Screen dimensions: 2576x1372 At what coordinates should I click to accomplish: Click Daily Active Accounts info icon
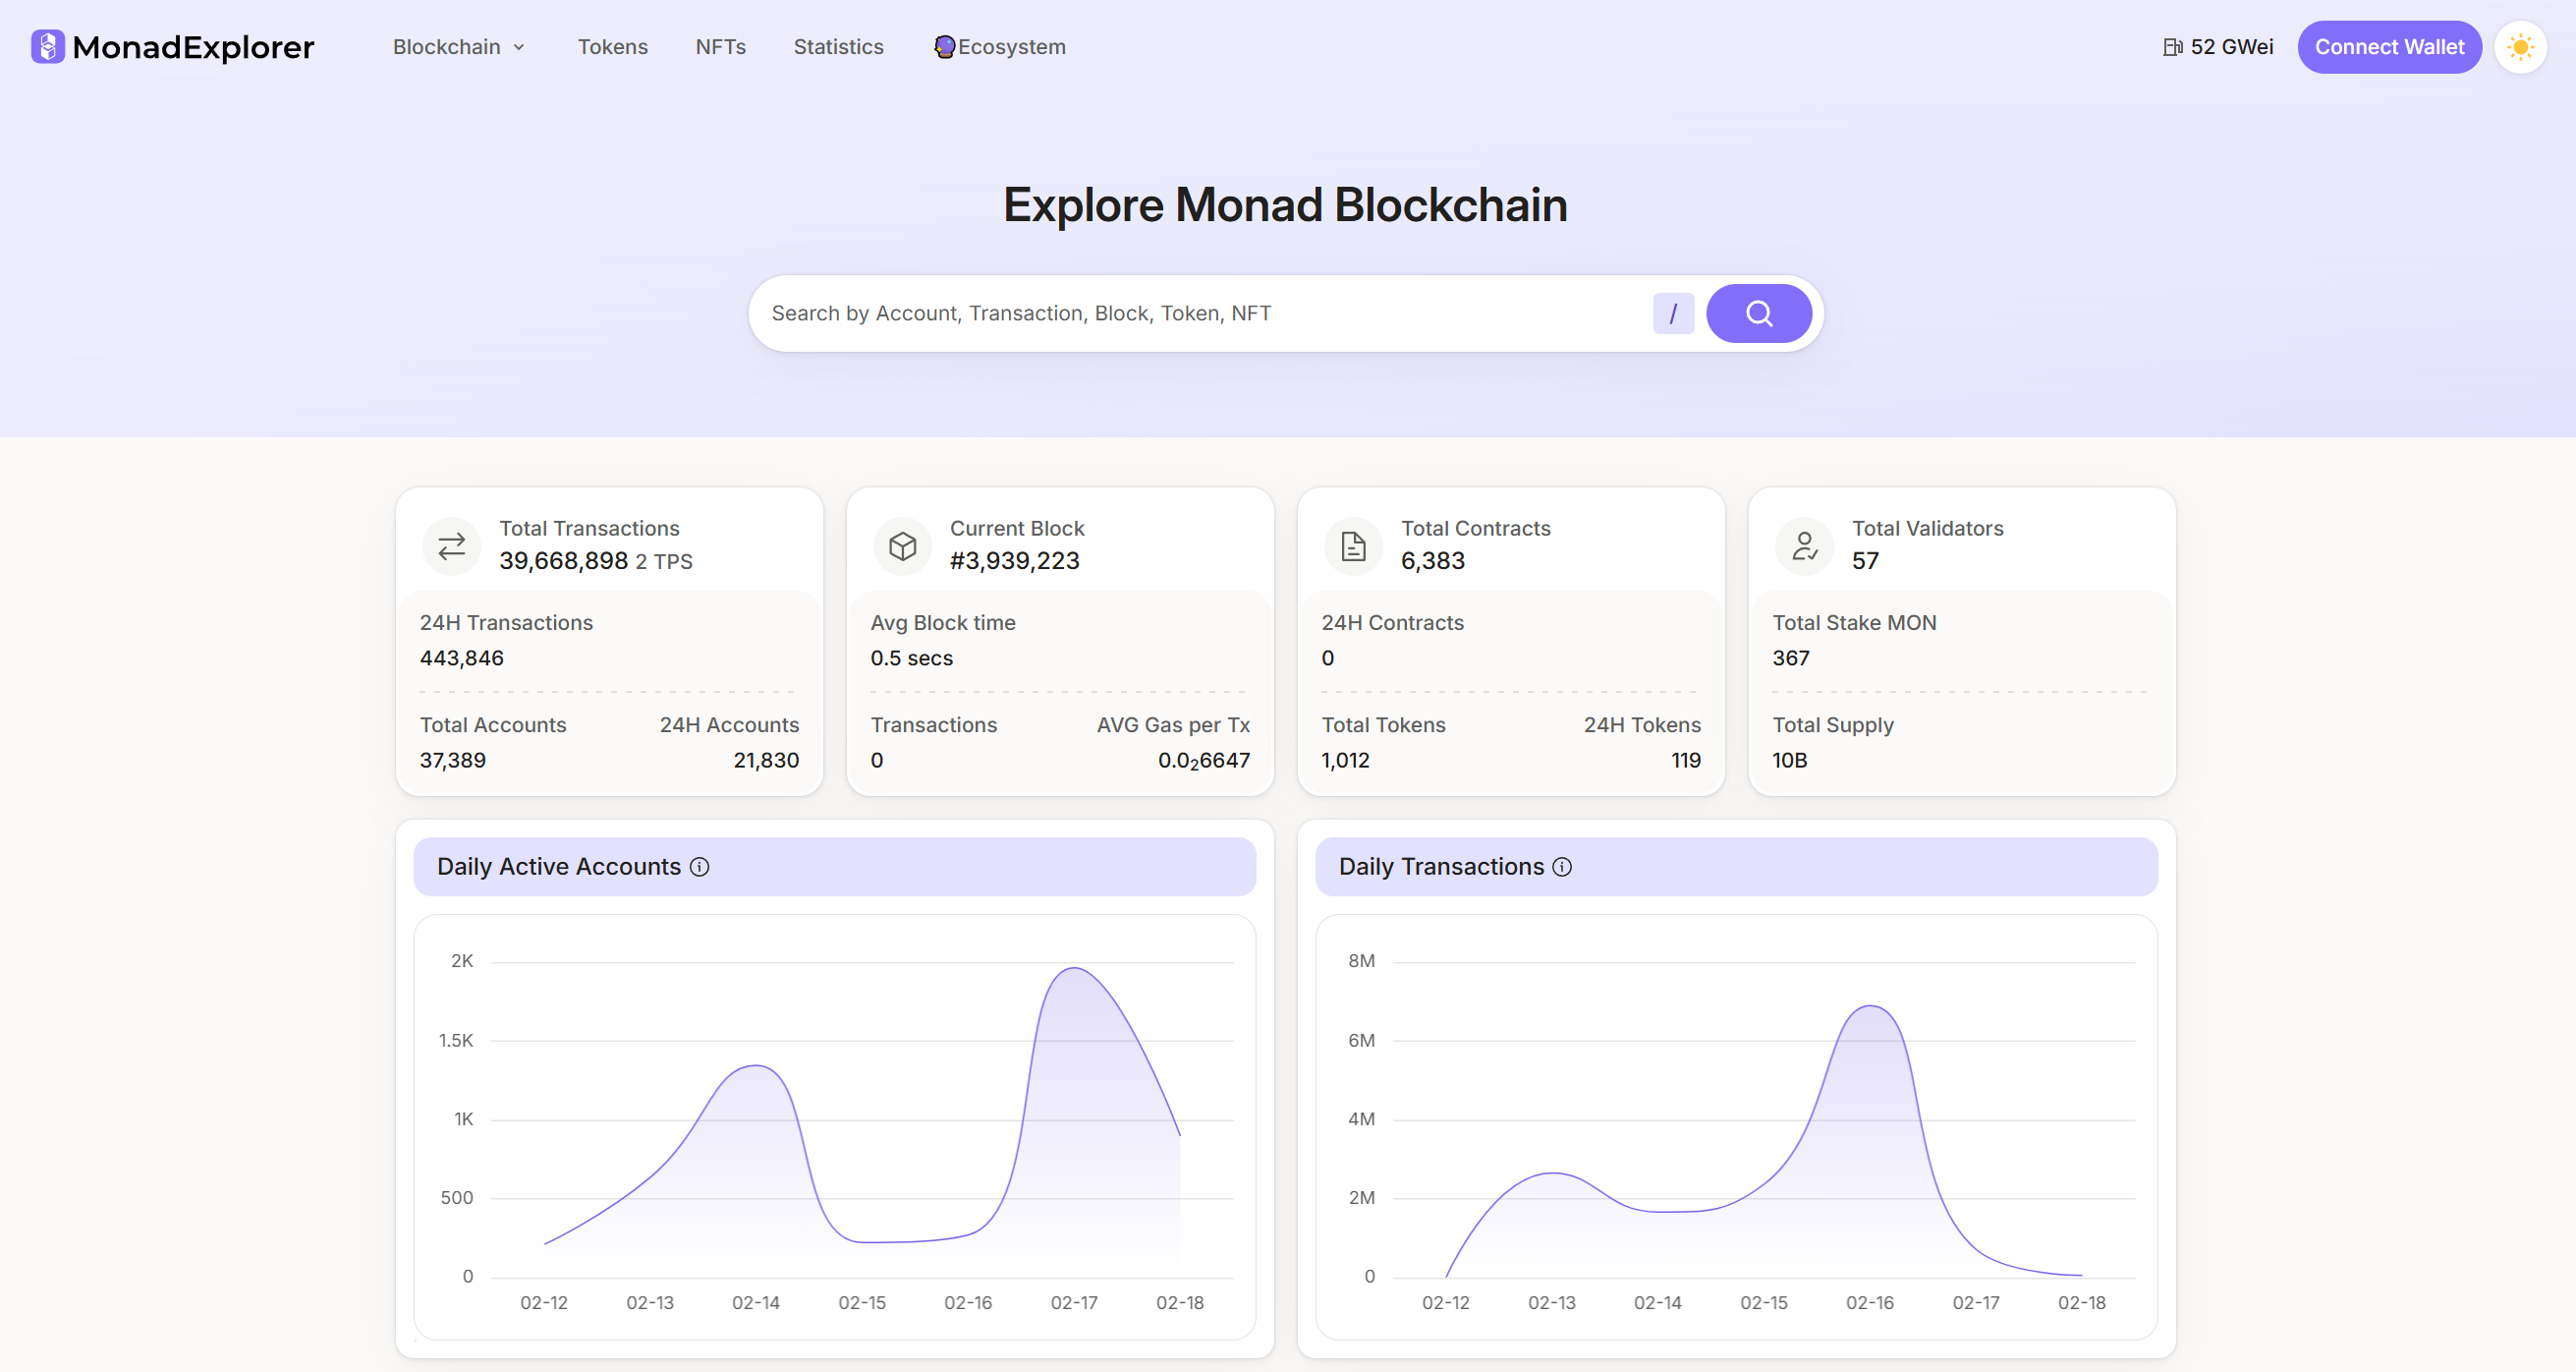tap(700, 867)
